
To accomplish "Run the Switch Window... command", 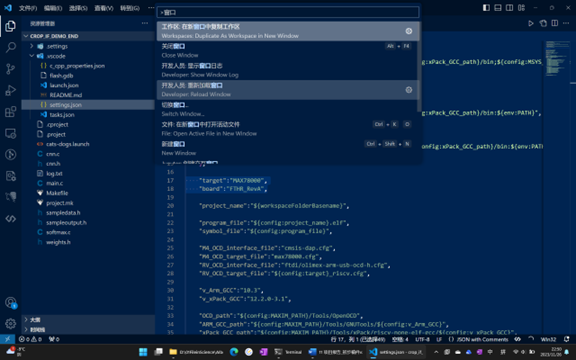I will coord(287,109).
